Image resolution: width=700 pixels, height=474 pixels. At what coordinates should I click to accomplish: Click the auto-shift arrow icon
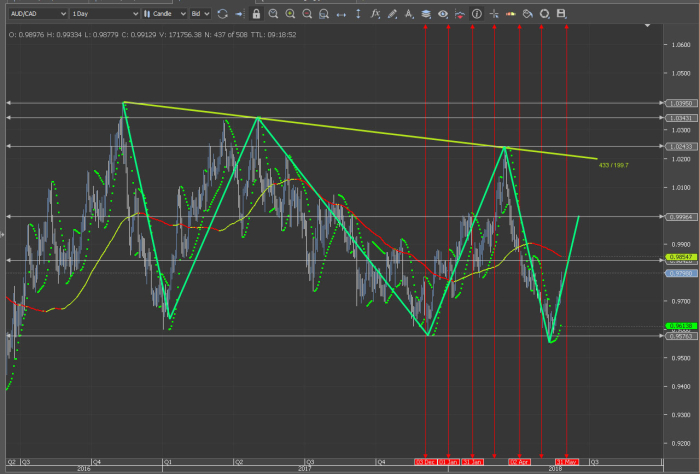click(x=239, y=14)
